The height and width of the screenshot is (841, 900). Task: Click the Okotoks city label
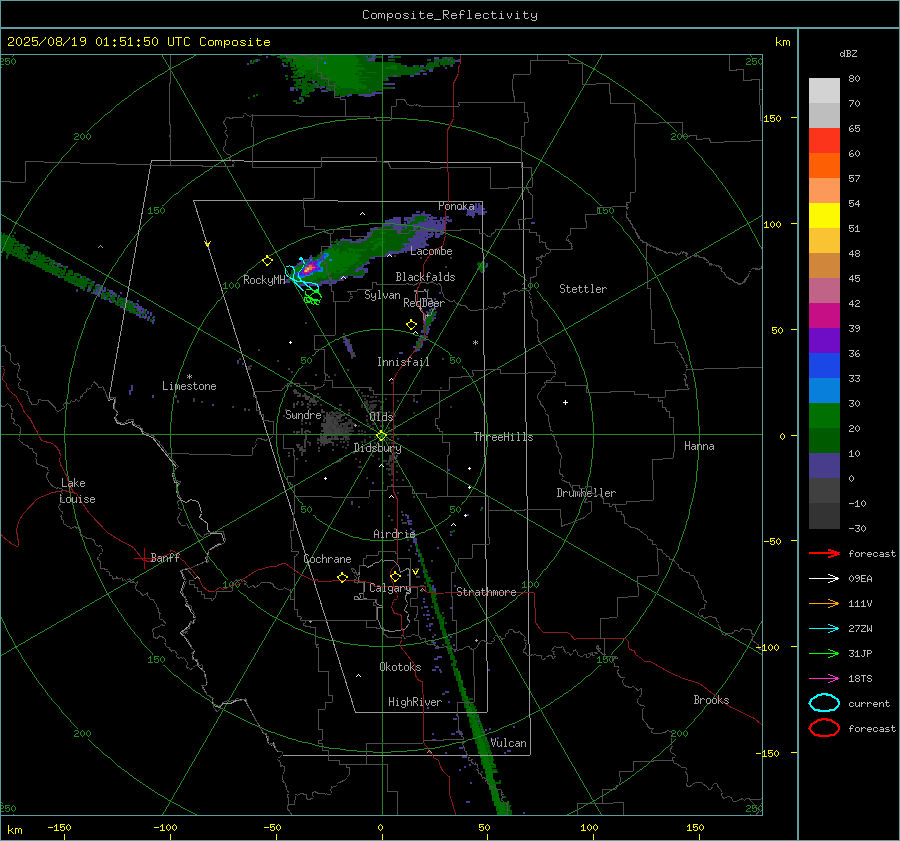click(x=400, y=667)
